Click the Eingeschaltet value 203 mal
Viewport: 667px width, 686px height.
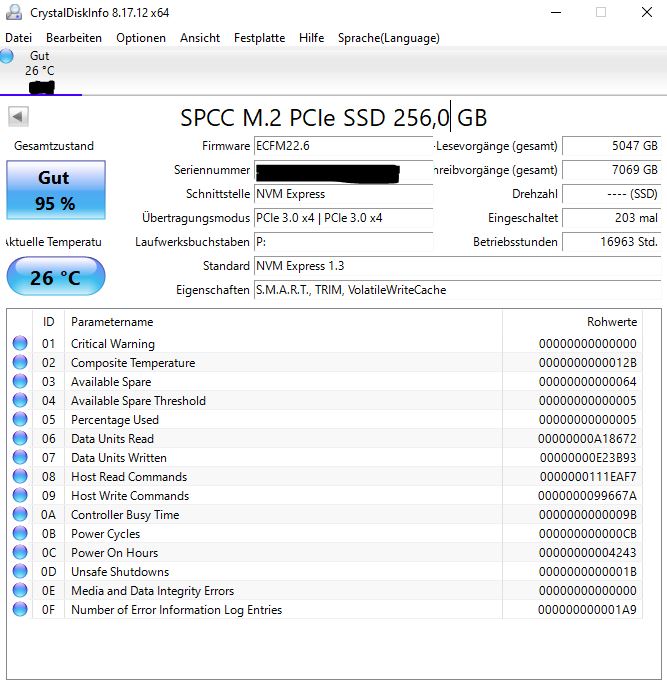(611, 218)
